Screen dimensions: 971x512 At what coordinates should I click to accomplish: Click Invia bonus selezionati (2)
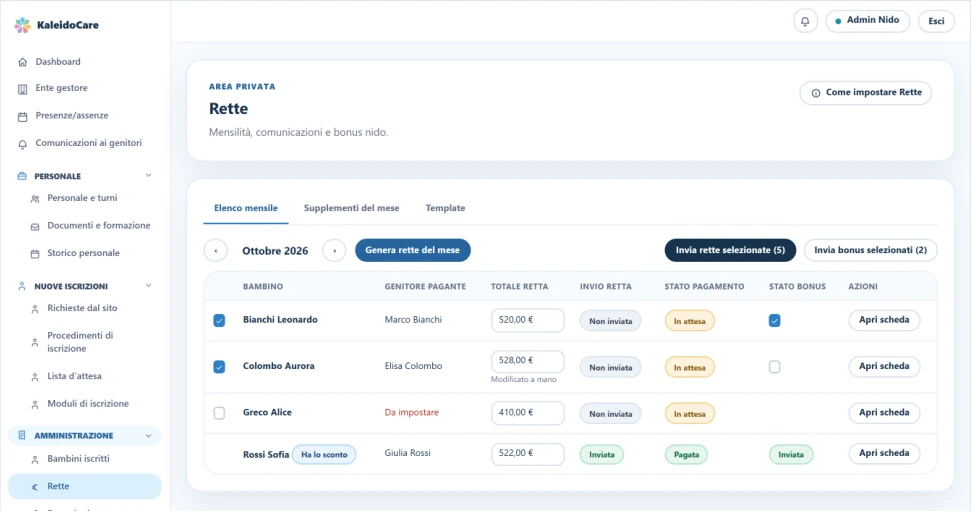click(870, 250)
